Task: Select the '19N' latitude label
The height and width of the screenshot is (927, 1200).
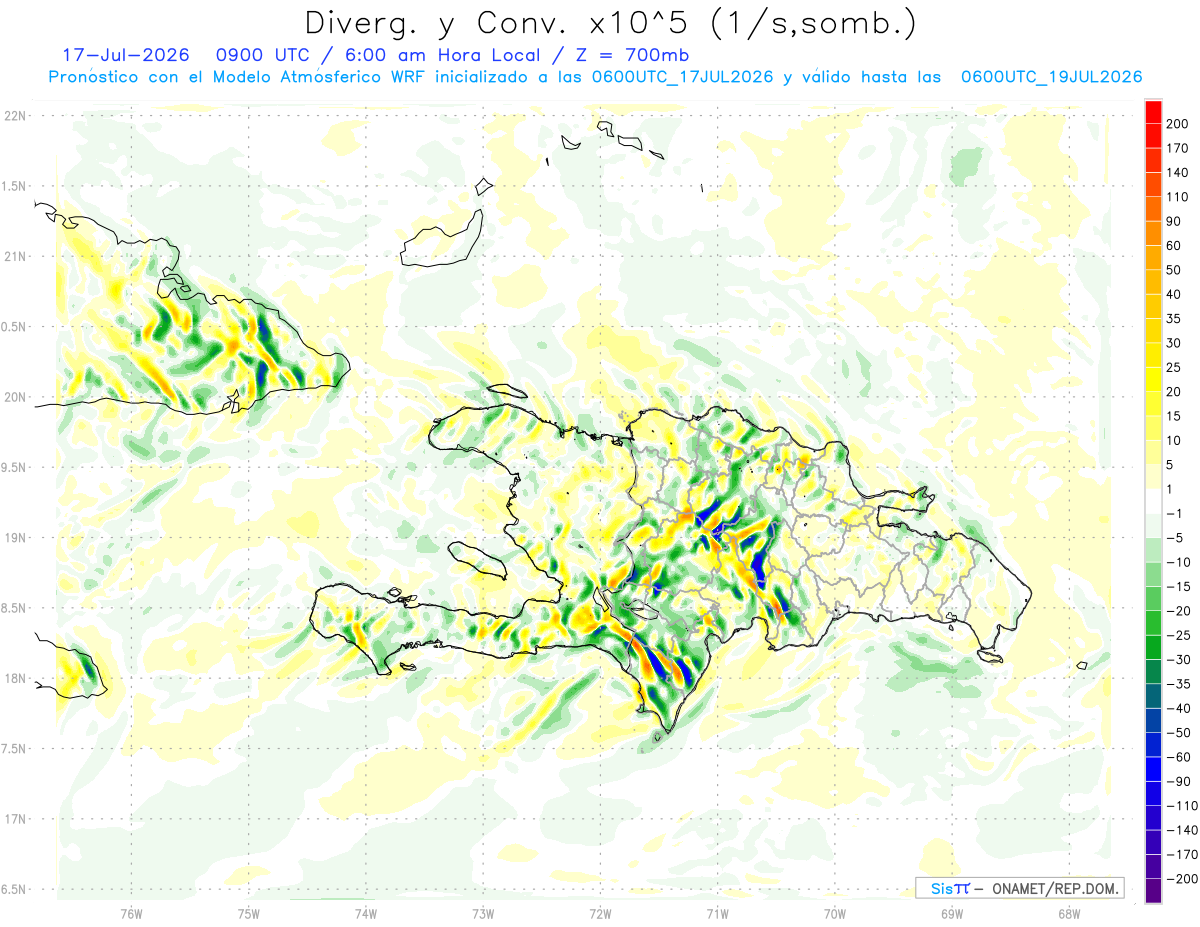Action: (x=15, y=538)
